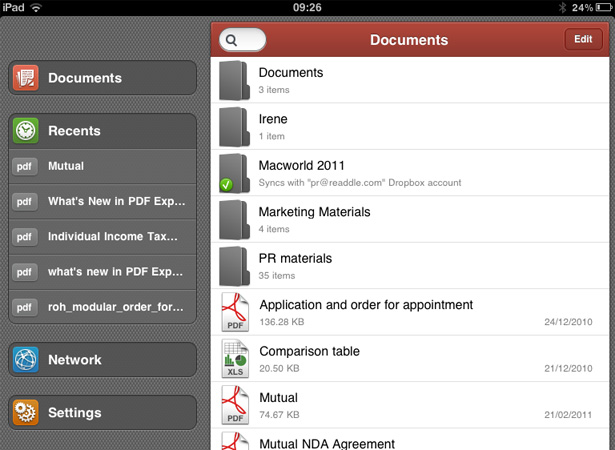The height and width of the screenshot is (450, 615).
Task: Select Macworld 2011 folder name
Action: pos(302,166)
